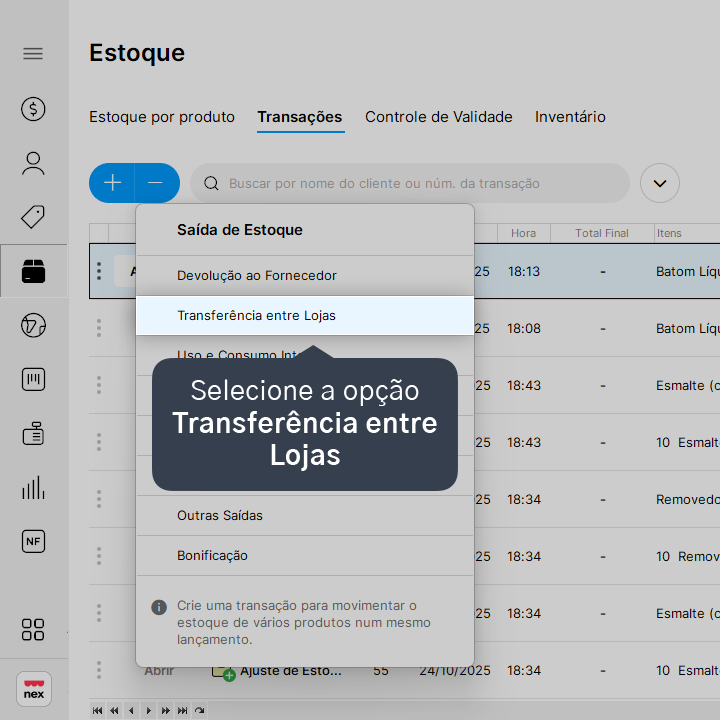The image size is (720, 720).
Task: Click the magnifier icon in search bar
Action: point(211,183)
